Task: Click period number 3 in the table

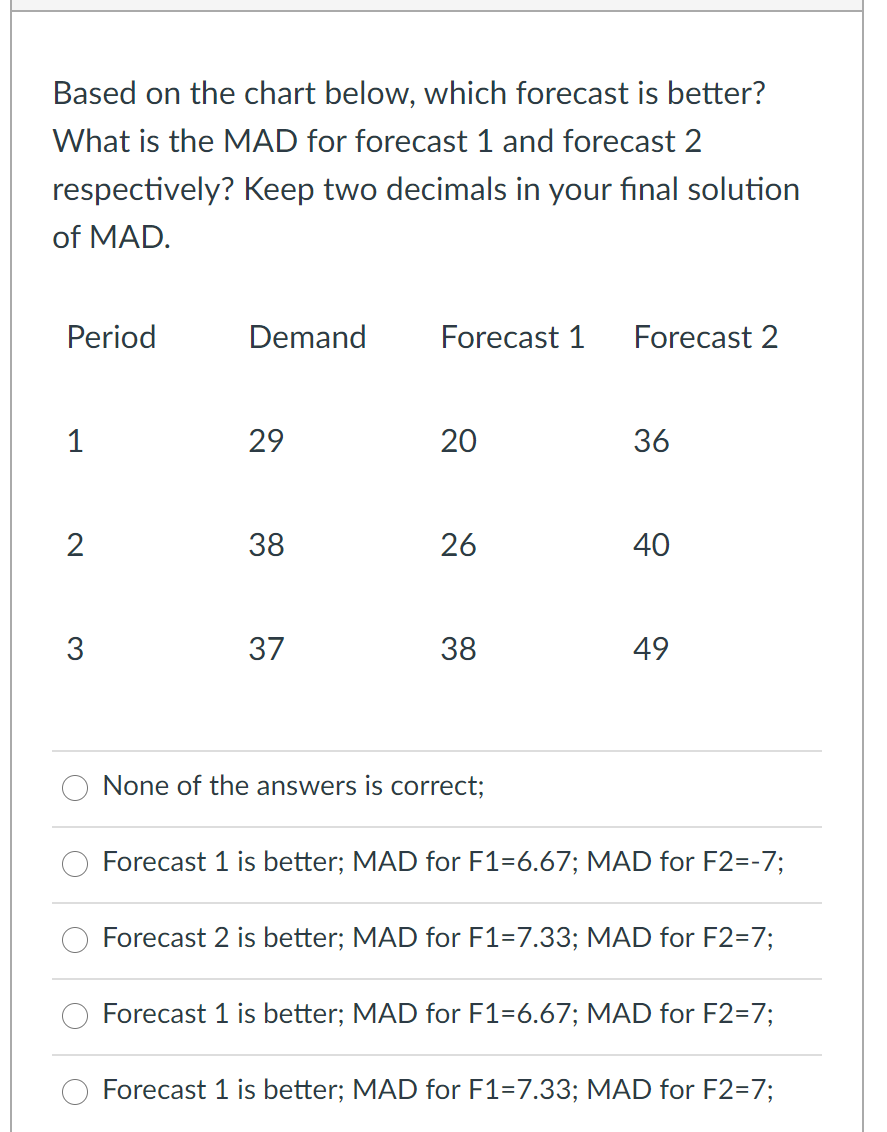Action: point(75,649)
